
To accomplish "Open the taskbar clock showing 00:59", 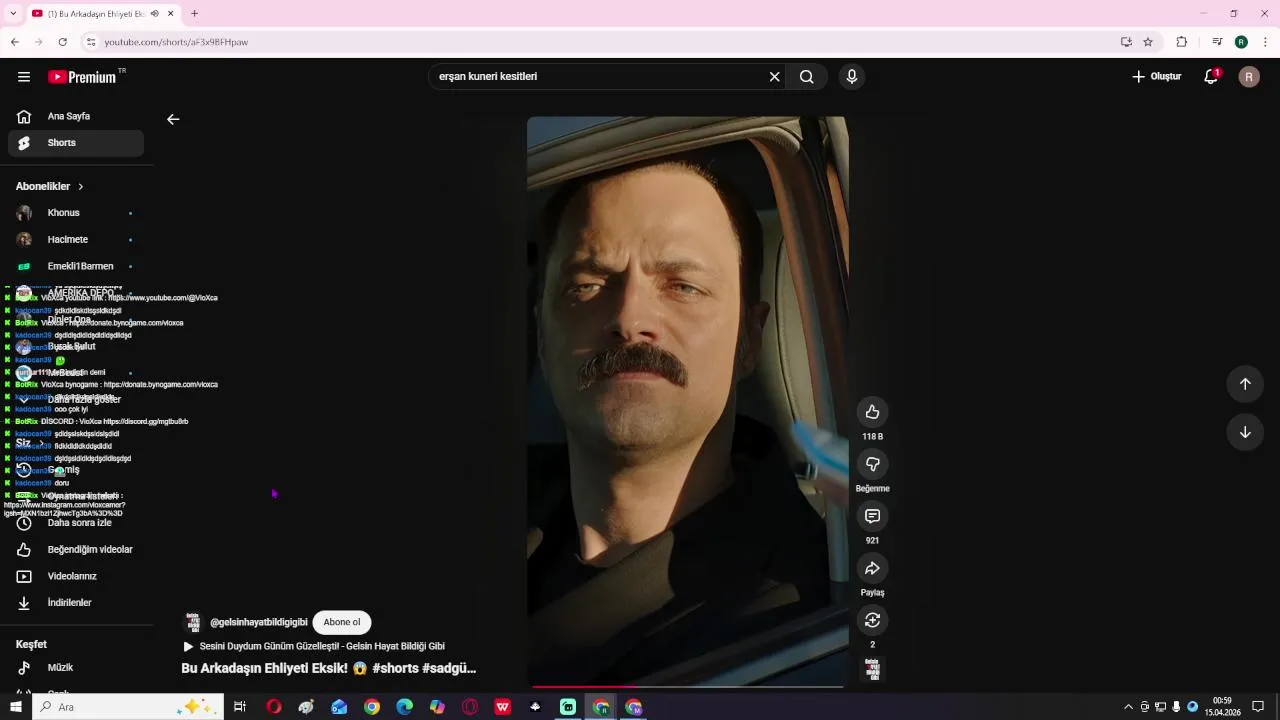I will pyautogui.click(x=1222, y=707).
